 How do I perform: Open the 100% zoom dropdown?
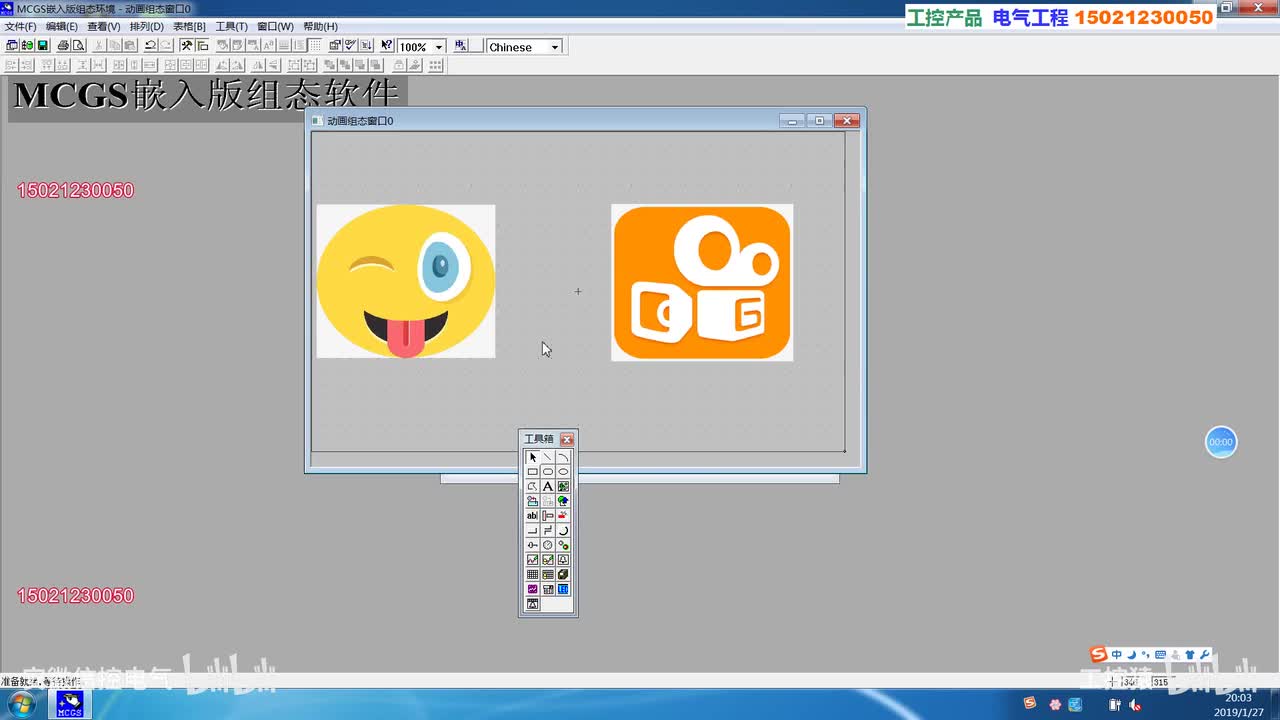439,47
